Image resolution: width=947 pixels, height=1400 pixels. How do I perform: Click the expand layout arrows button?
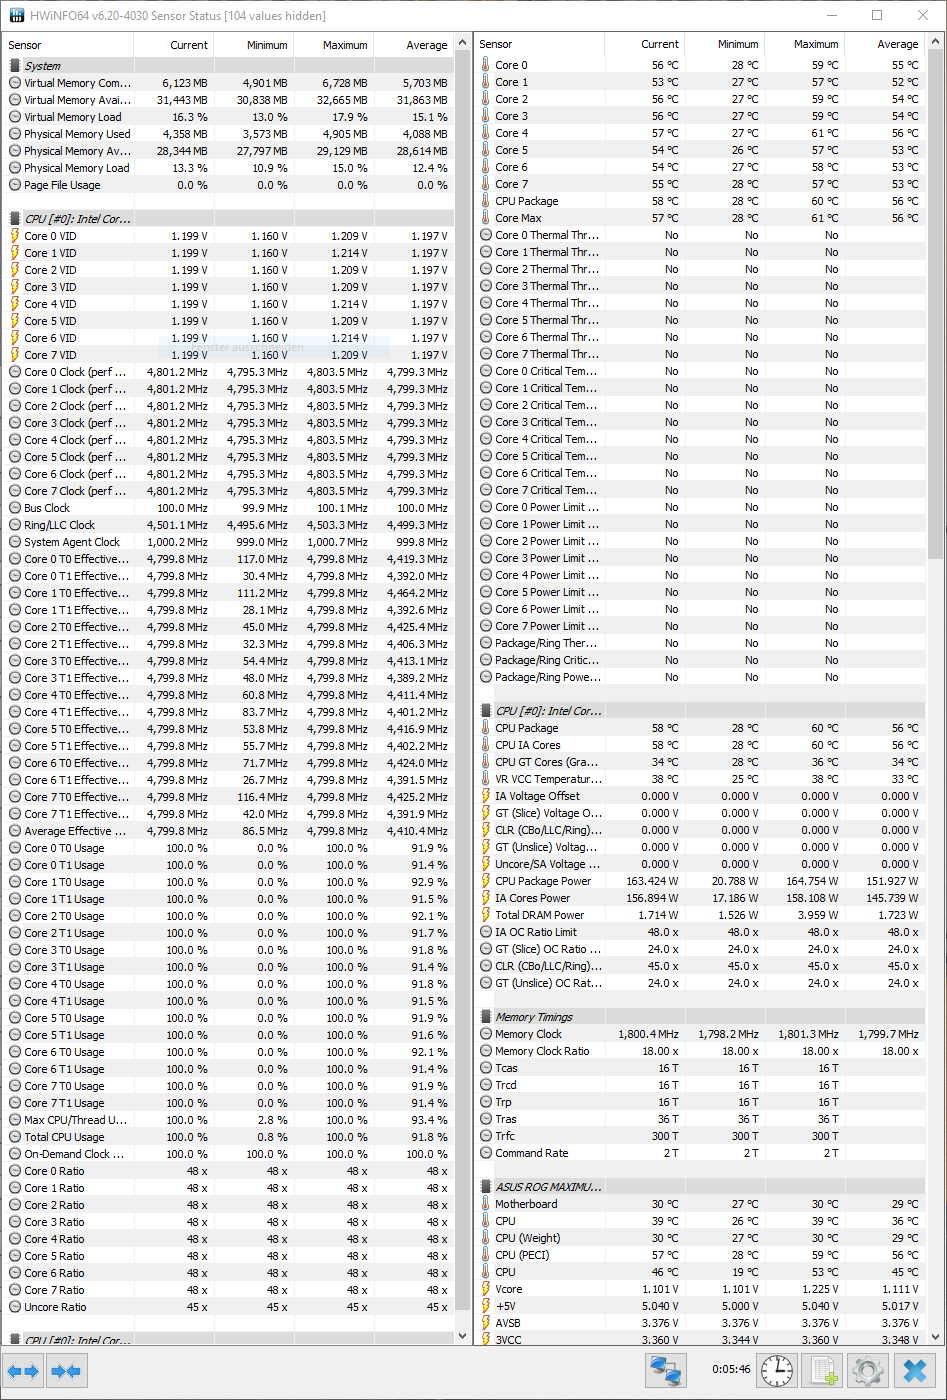24,1371
